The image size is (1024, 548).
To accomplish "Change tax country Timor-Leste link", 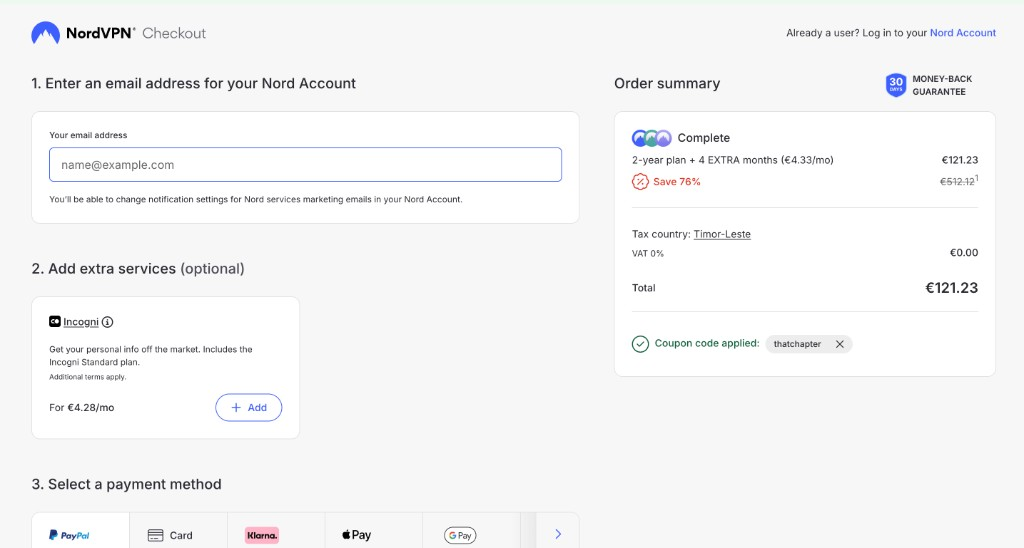I will coord(722,234).
